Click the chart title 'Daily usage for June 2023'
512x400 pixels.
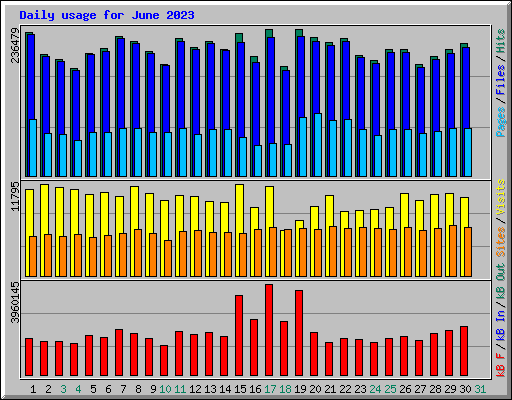[107, 15]
